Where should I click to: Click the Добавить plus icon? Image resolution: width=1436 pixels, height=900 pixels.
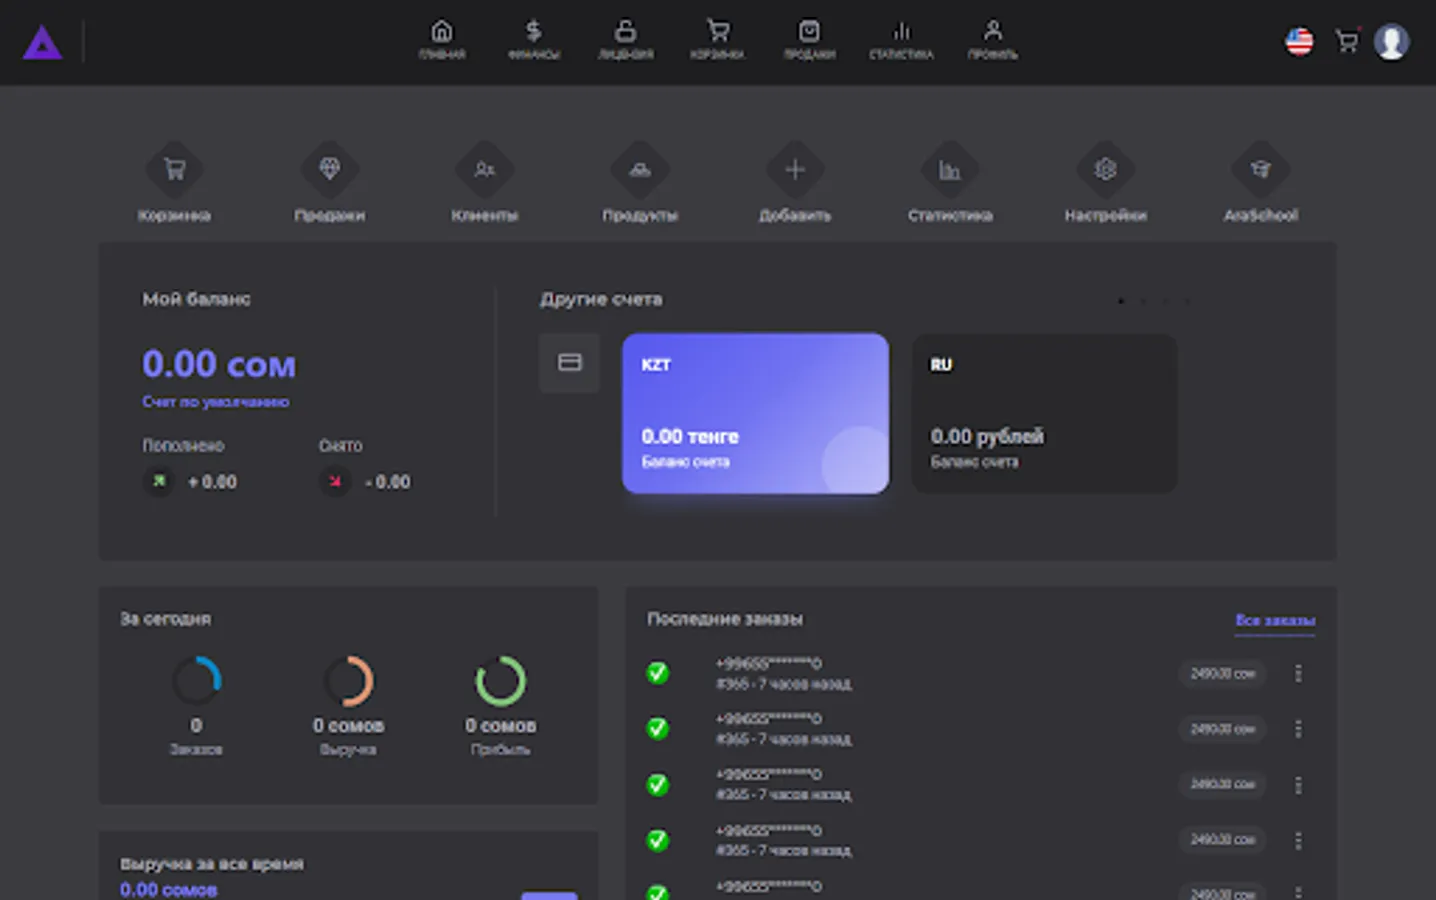click(795, 170)
